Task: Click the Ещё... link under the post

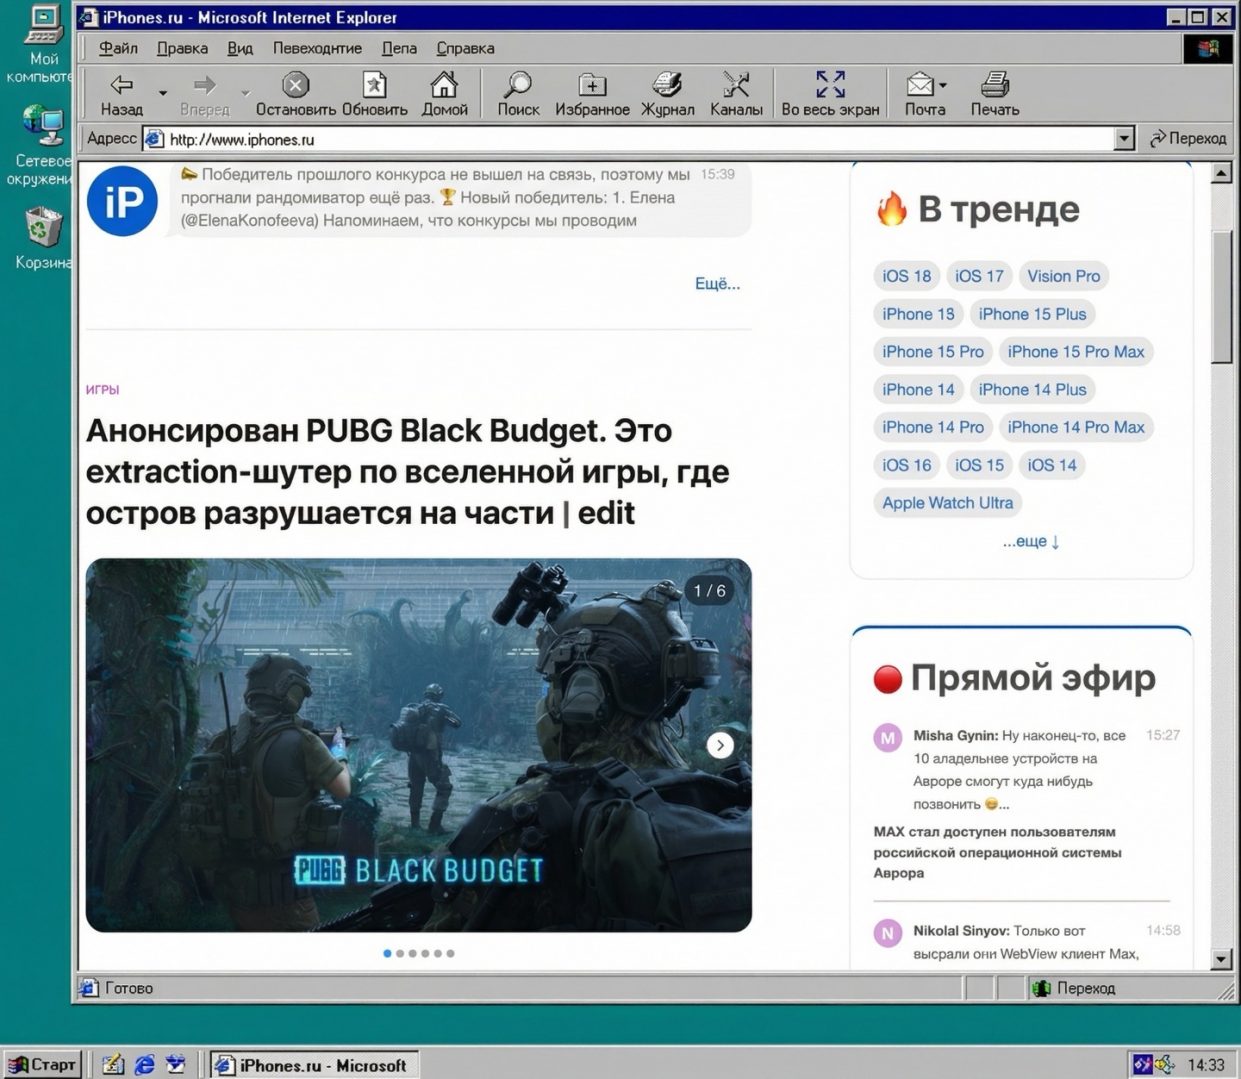Action: tap(717, 284)
